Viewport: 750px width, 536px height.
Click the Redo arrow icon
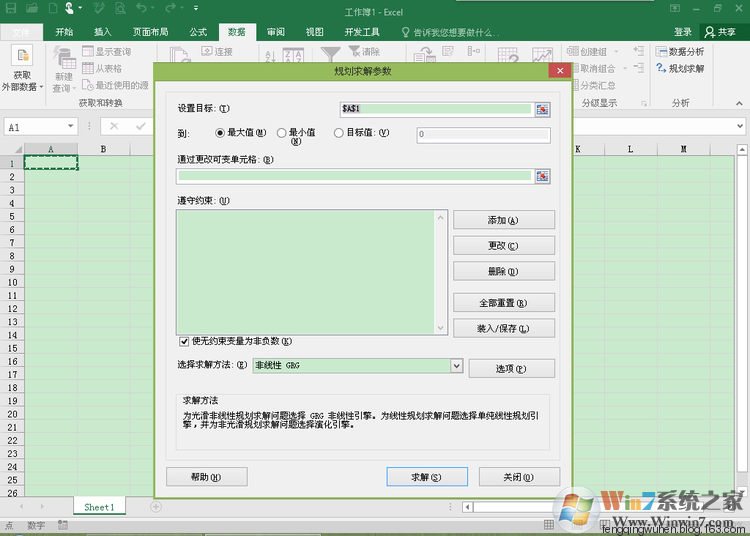[170, 8]
